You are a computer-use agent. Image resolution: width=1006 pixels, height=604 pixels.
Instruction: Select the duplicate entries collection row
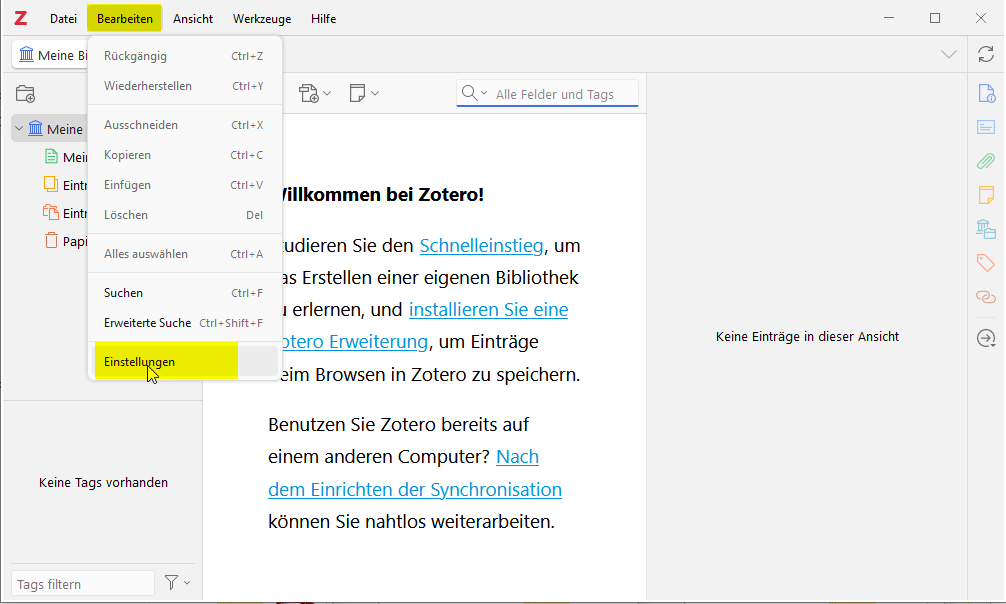tap(64, 185)
